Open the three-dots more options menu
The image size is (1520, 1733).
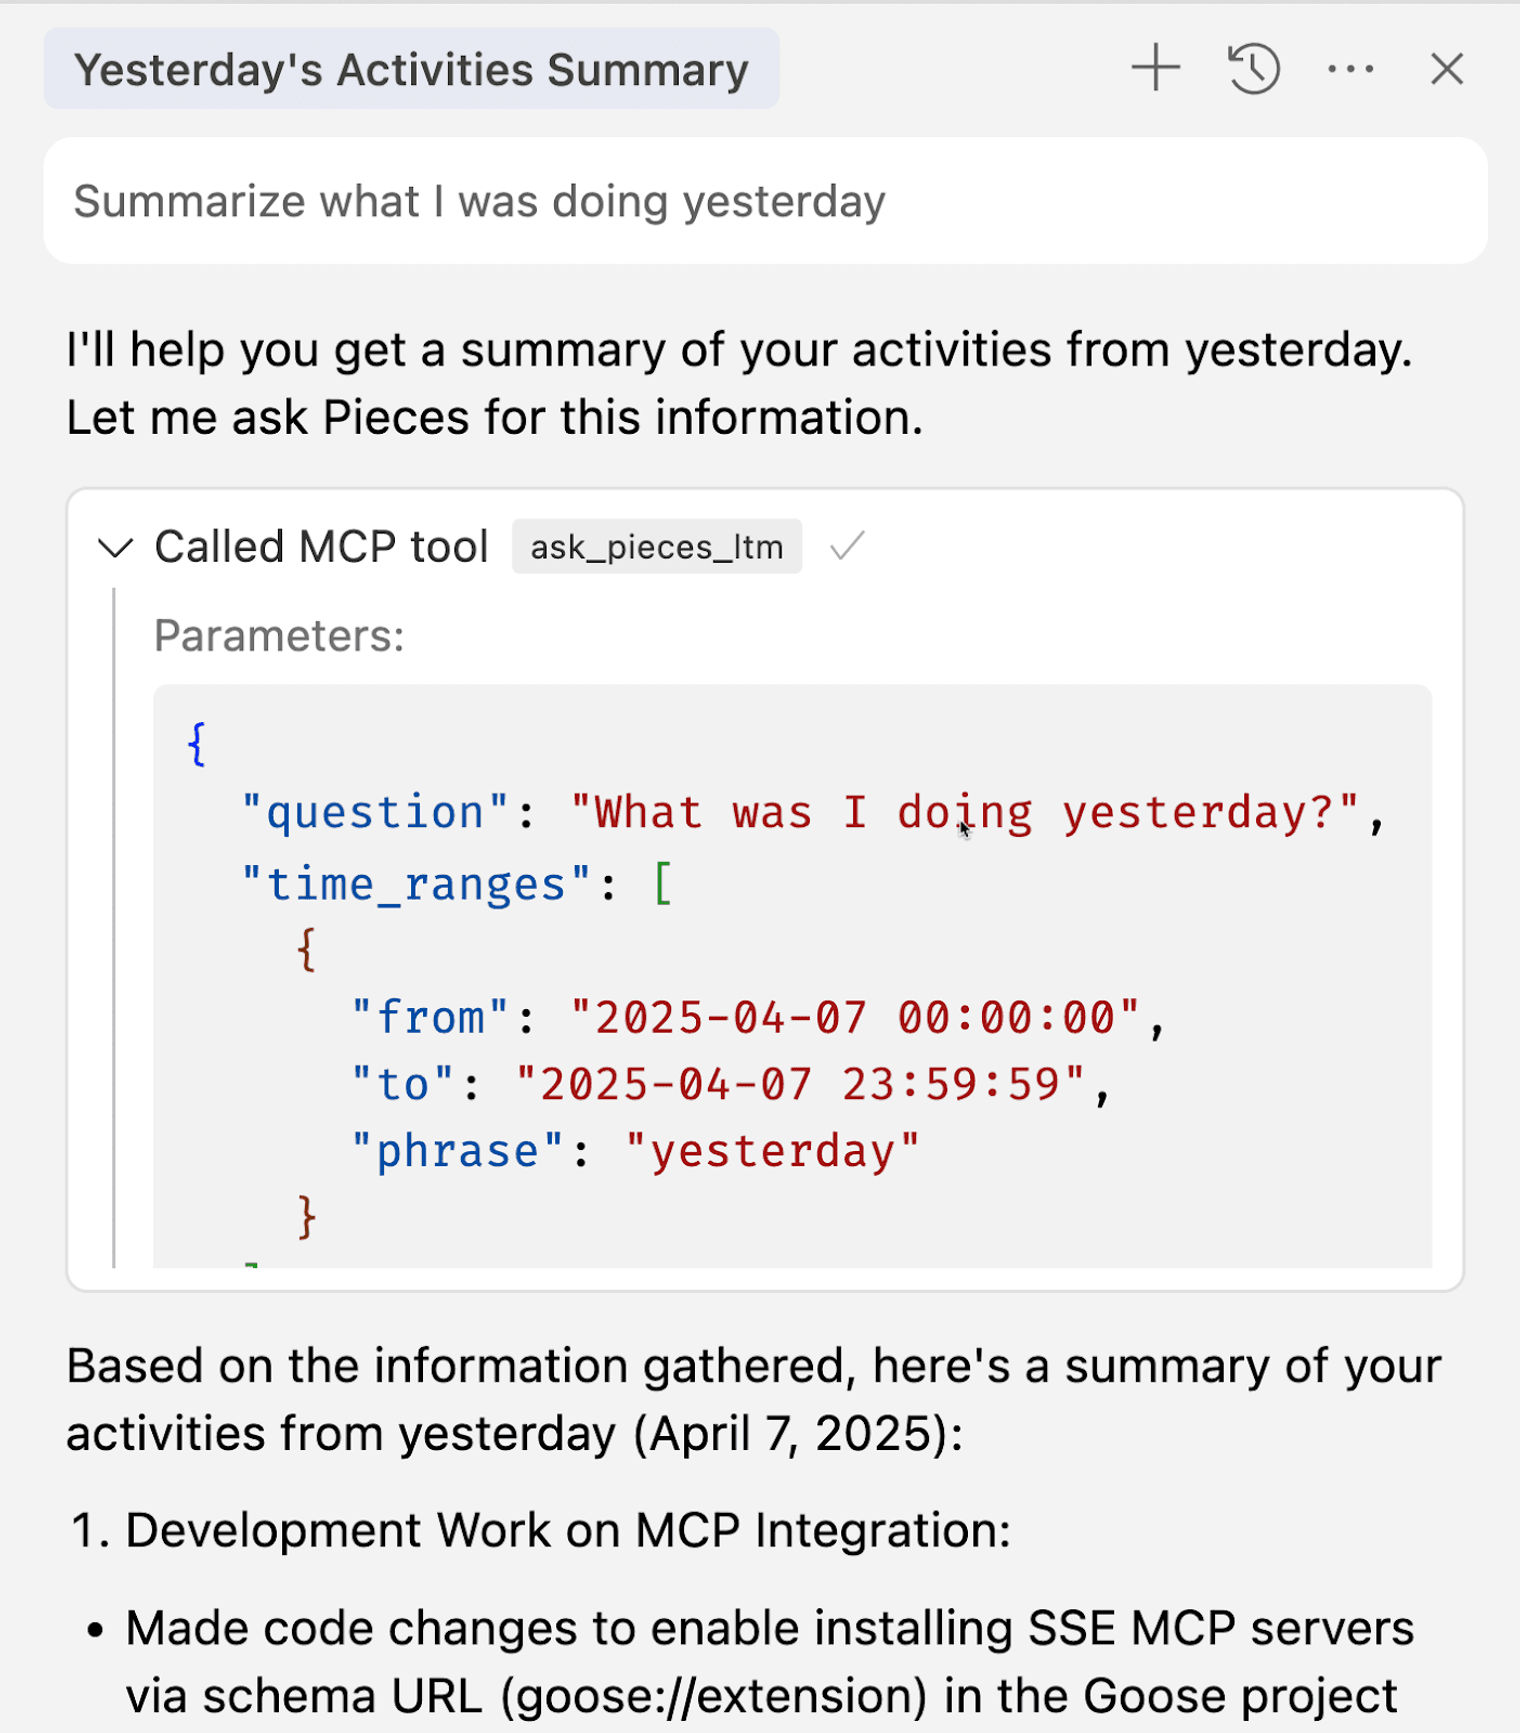[1350, 69]
